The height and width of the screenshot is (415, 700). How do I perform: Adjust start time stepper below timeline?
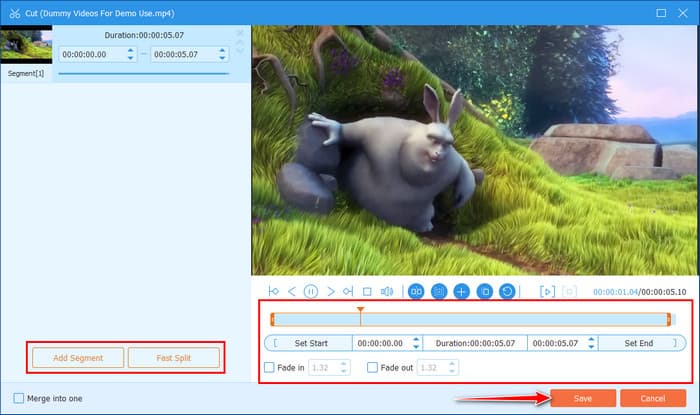415,342
